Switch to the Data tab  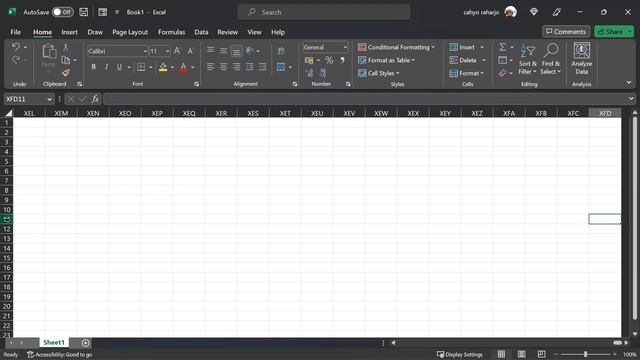(x=201, y=32)
